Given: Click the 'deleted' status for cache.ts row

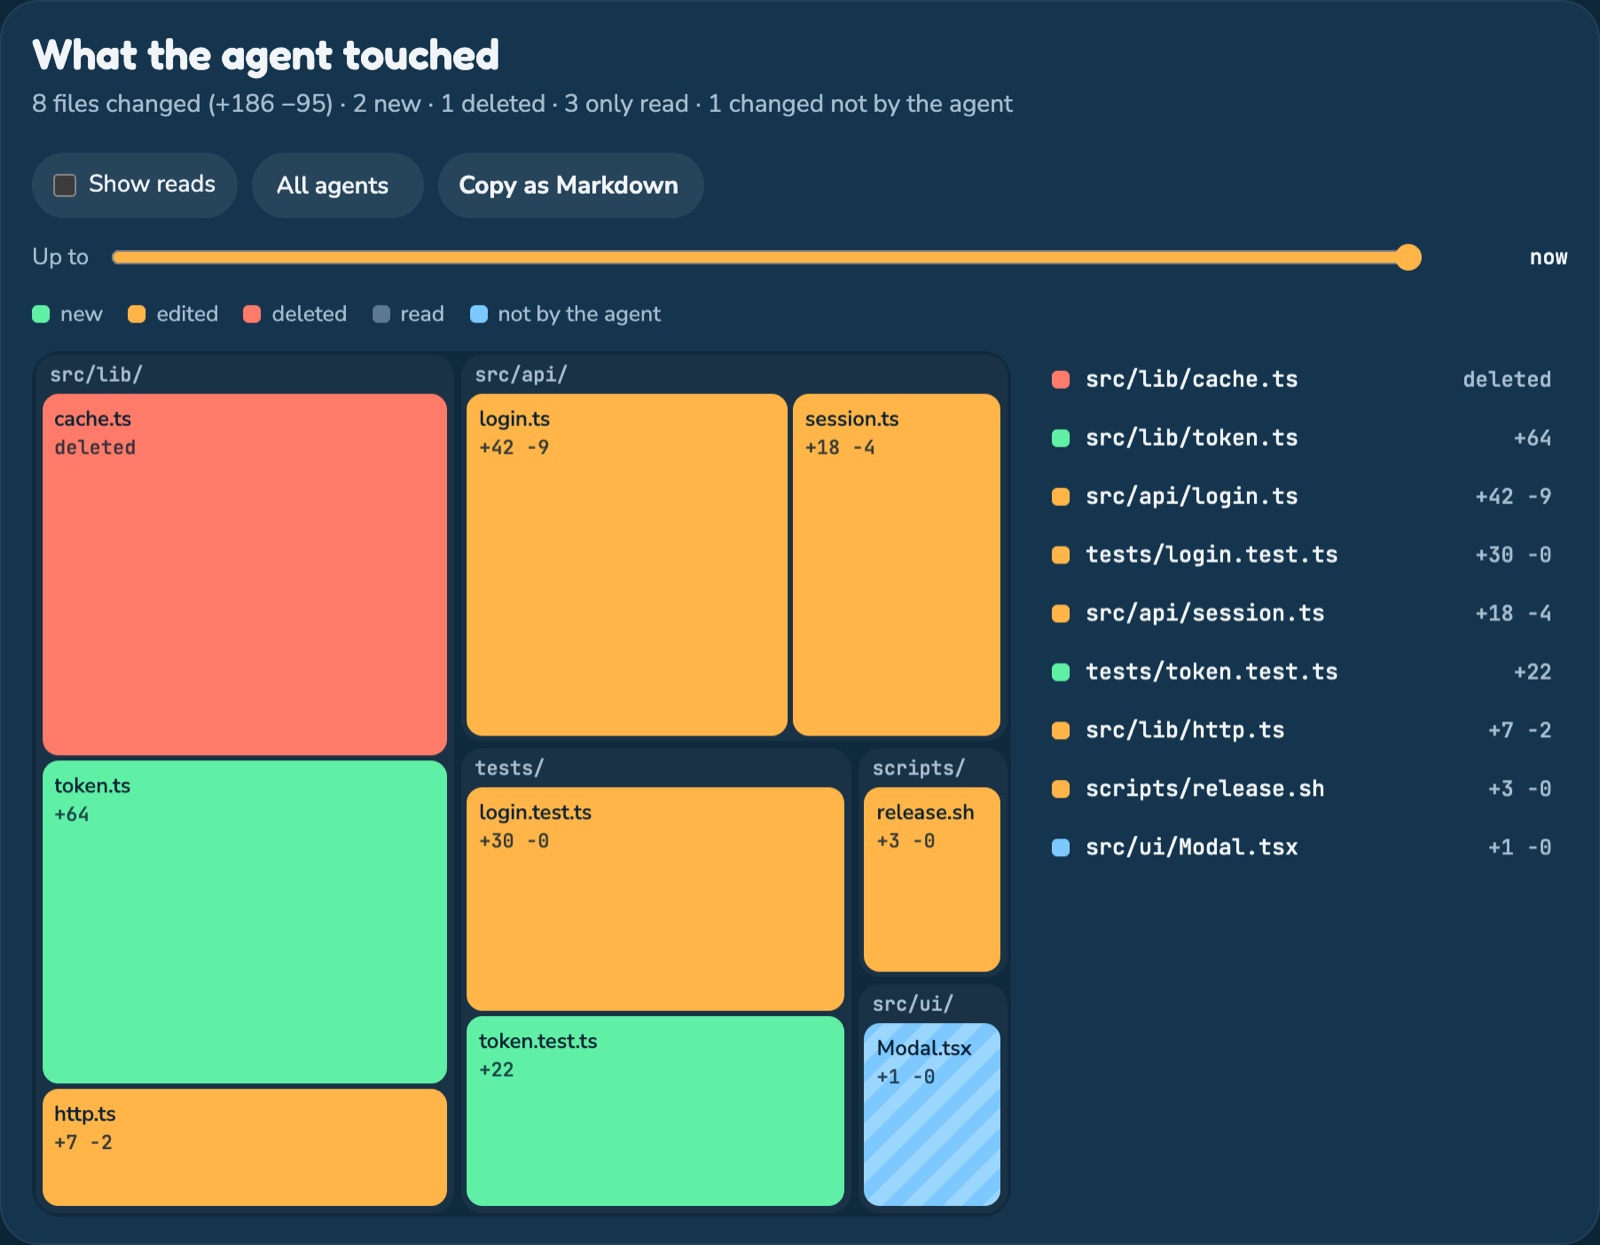Looking at the screenshot, I should coord(1507,379).
